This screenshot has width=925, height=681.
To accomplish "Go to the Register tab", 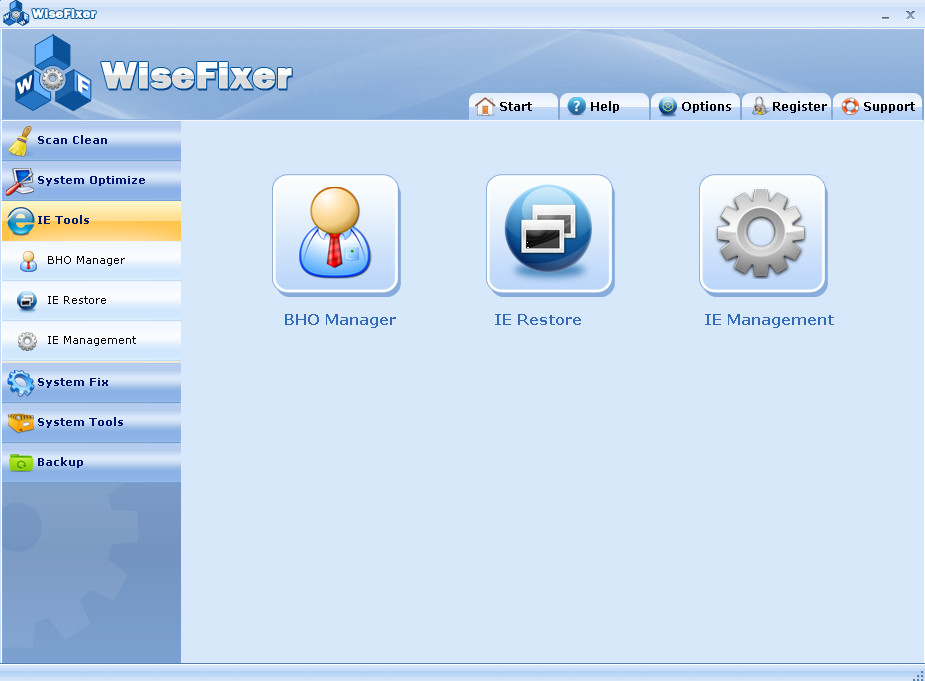I will (788, 107).
